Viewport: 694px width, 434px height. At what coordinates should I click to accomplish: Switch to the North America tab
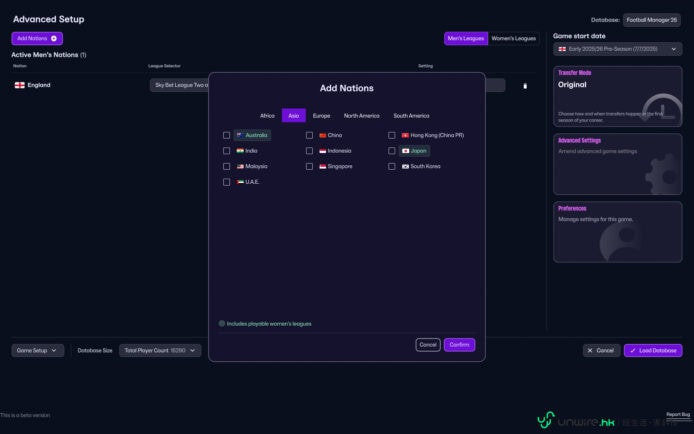362,115
